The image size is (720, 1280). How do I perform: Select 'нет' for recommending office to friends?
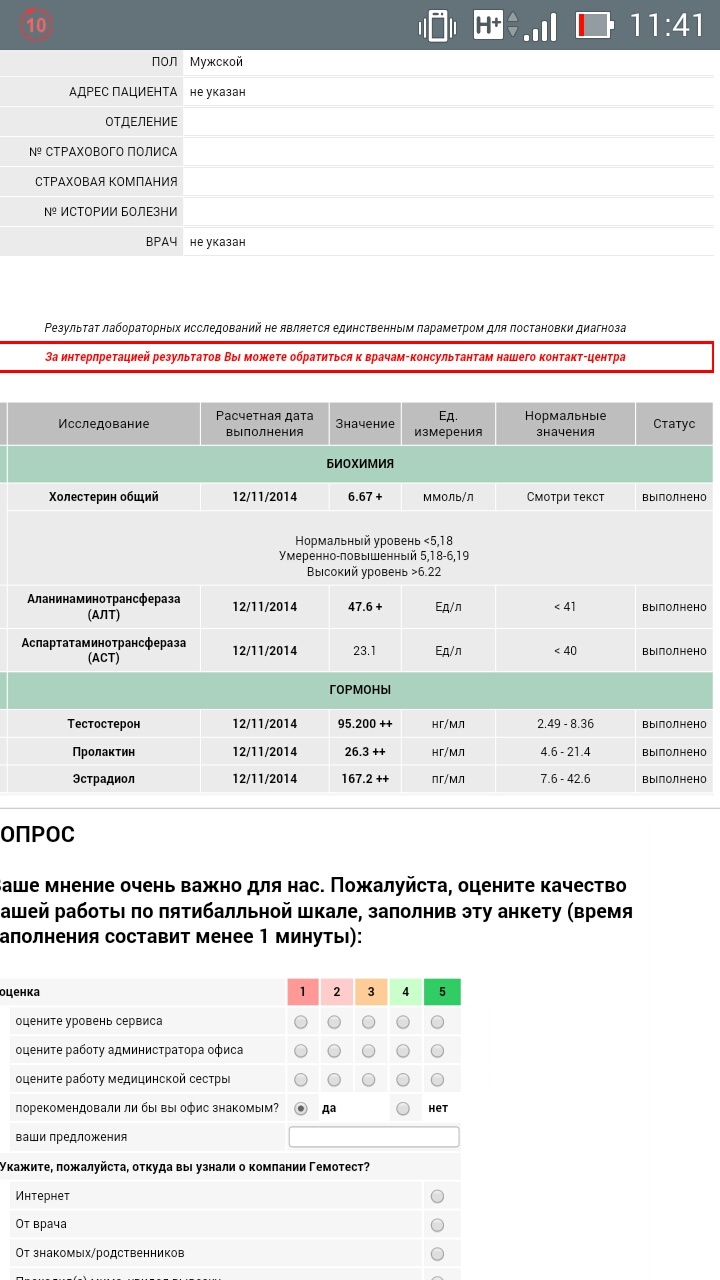(403, 1108)
